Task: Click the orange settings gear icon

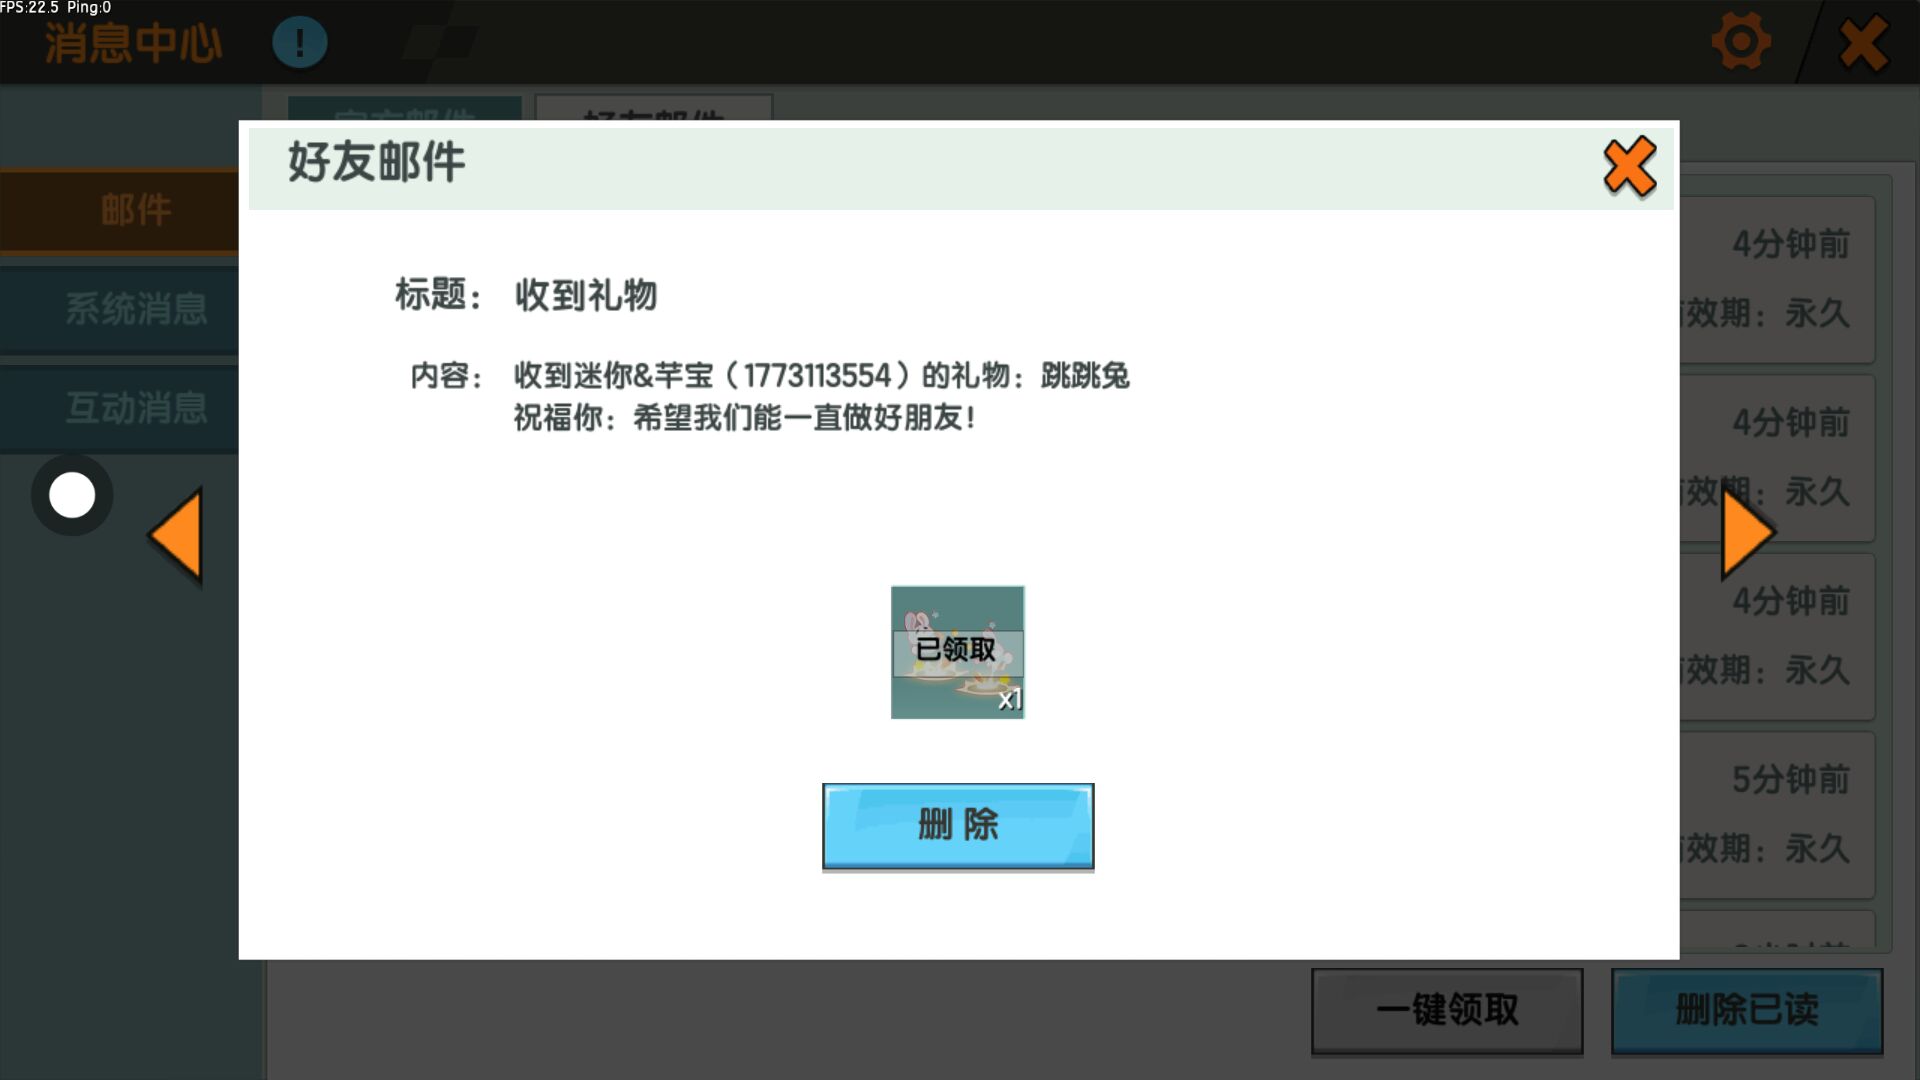Action: [x=1740, y=43]
